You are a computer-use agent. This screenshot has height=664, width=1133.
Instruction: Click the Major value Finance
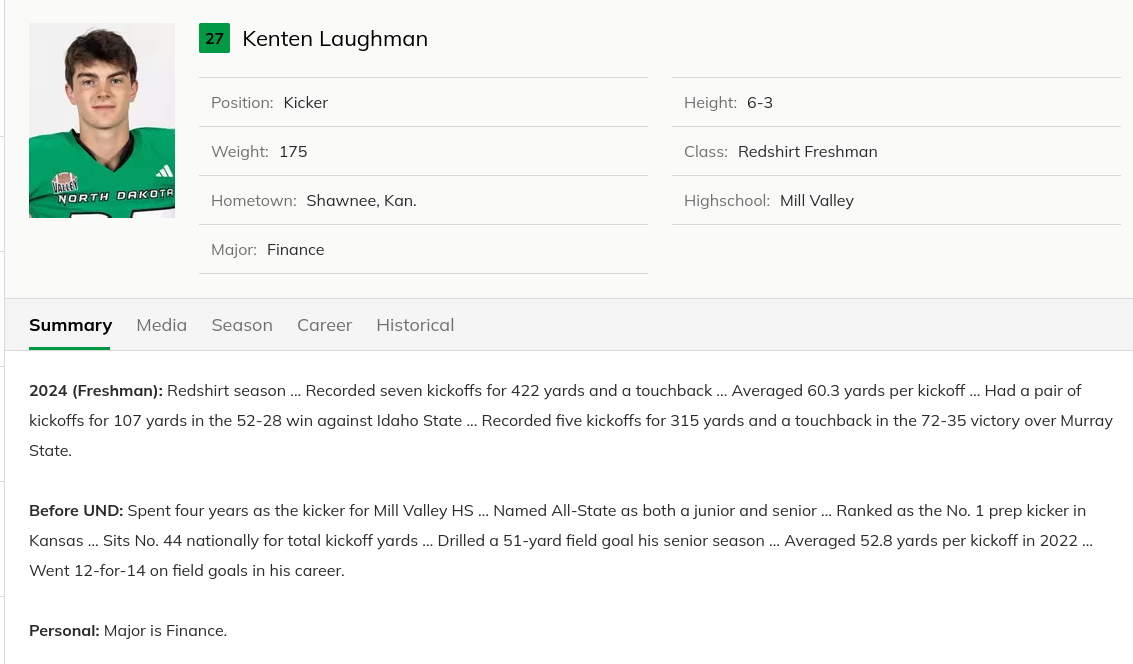(x=295, y=250)
